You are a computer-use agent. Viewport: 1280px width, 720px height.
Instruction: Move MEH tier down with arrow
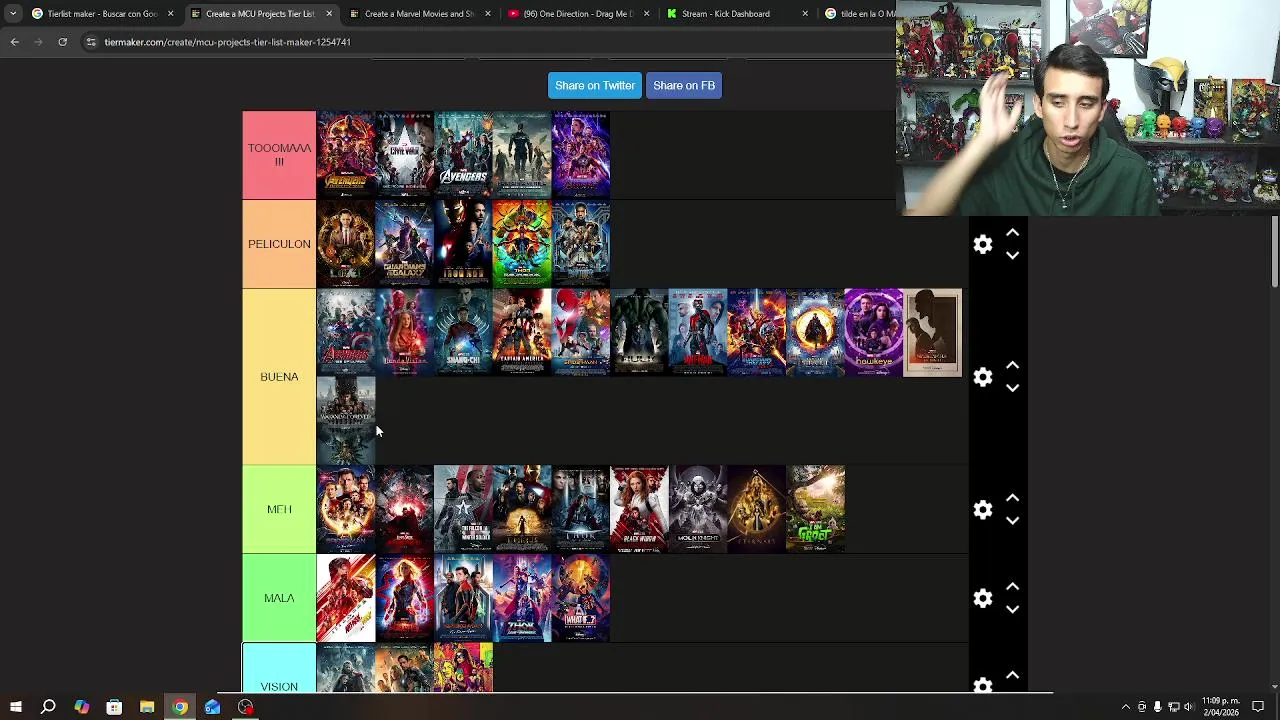pos(1012,521)
